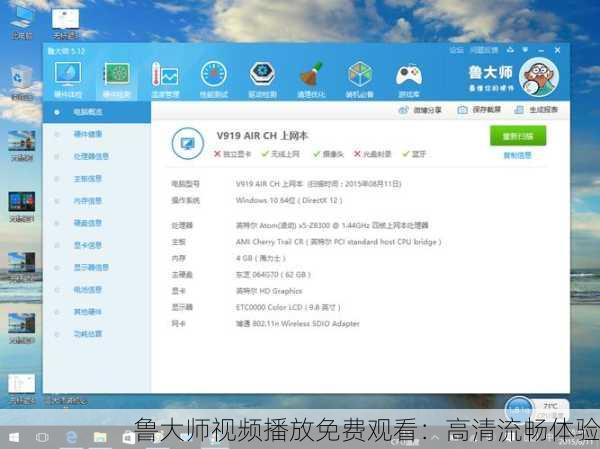600x449 pixels.
Task: Open the 论坛 forum link
Action: coord(456,50)
